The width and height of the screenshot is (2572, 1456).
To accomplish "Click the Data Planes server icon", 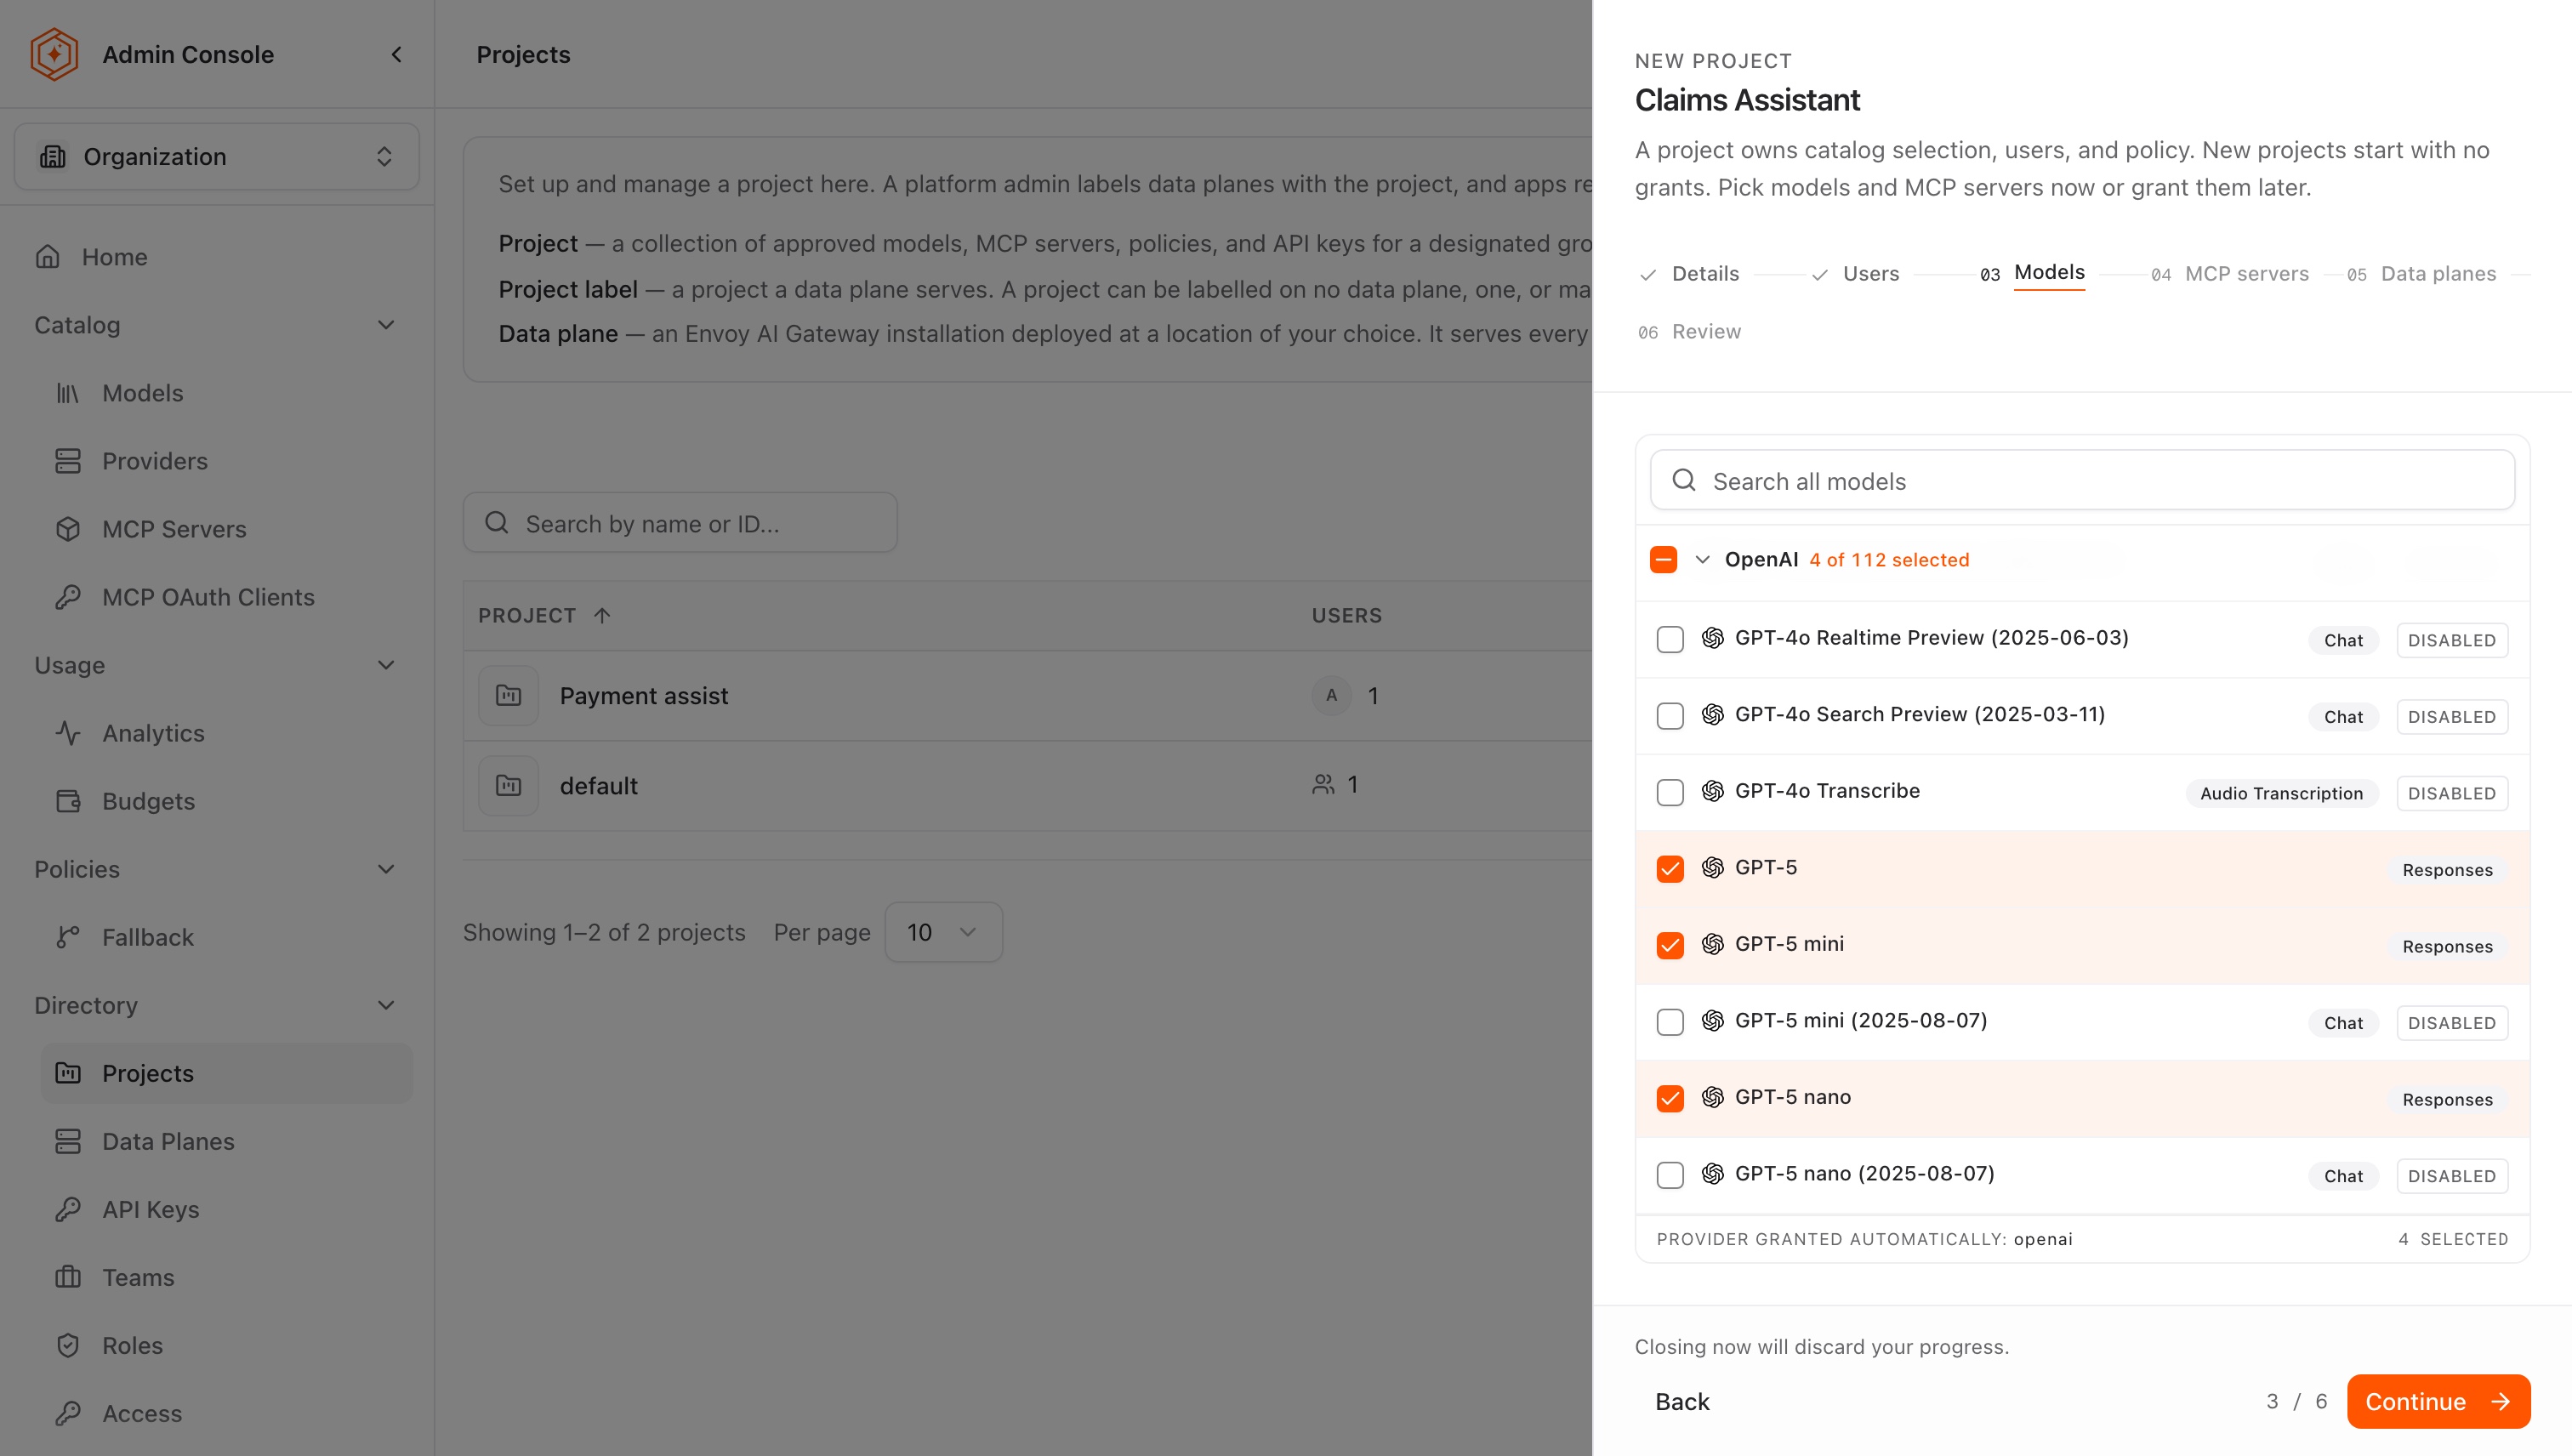I will (67, 1141).
